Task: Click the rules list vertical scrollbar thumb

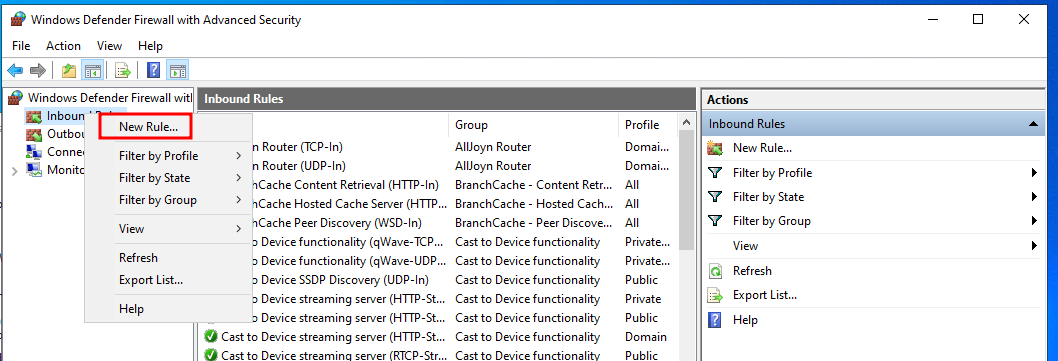Action: point(687,191)
